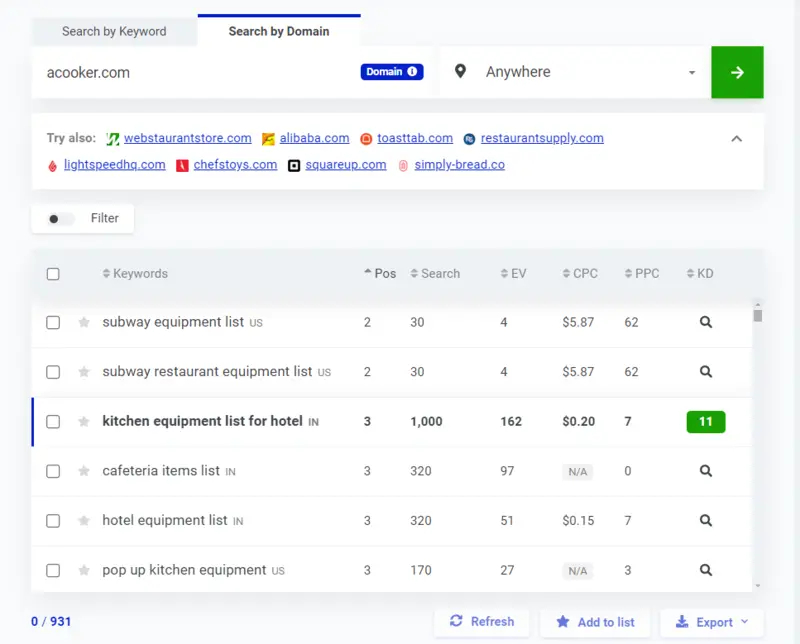Star the subway restaurant equipment list keyword

(84, 371)
